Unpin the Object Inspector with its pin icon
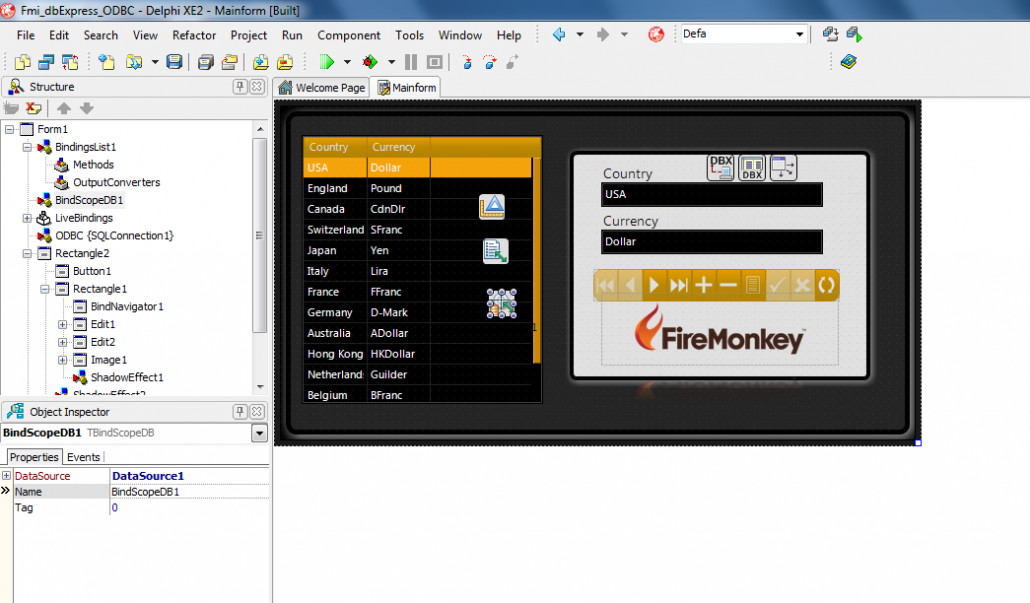1030x603 pixels. click(x=240, y=411)
